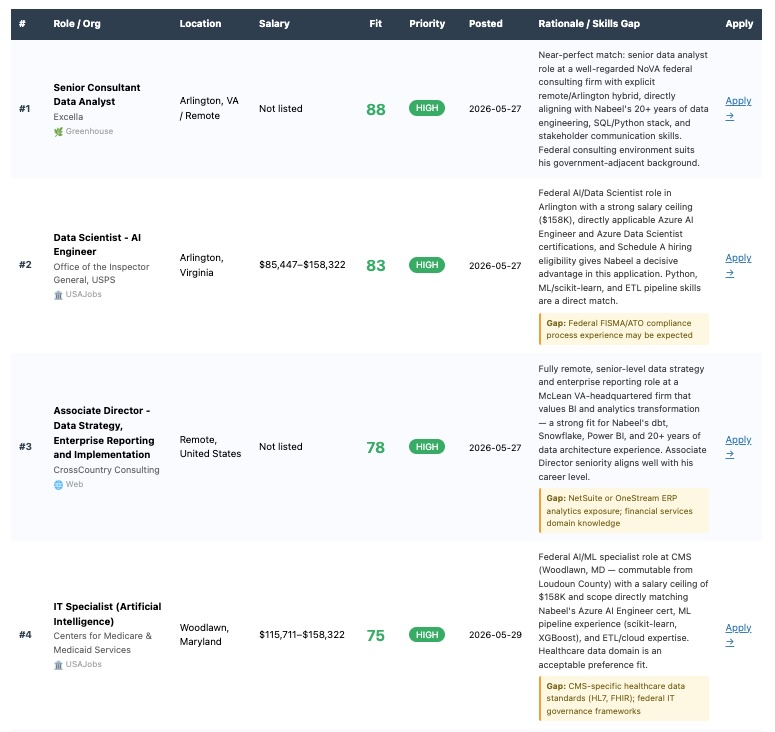775x732 pixels.
Task: Click the Location column header
Action: click(x=200, y=24)
